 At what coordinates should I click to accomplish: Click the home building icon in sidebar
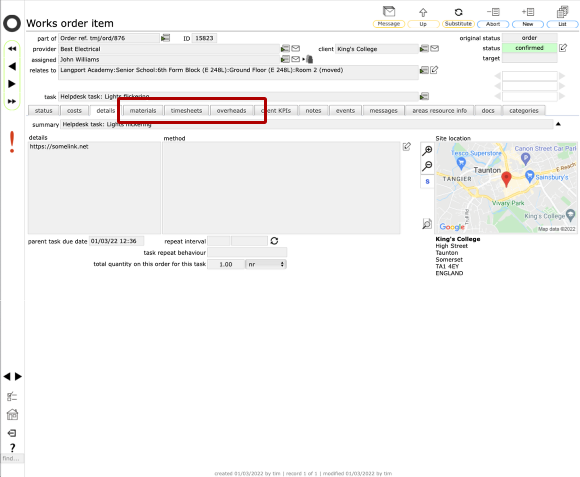click(x=12, y=415)
